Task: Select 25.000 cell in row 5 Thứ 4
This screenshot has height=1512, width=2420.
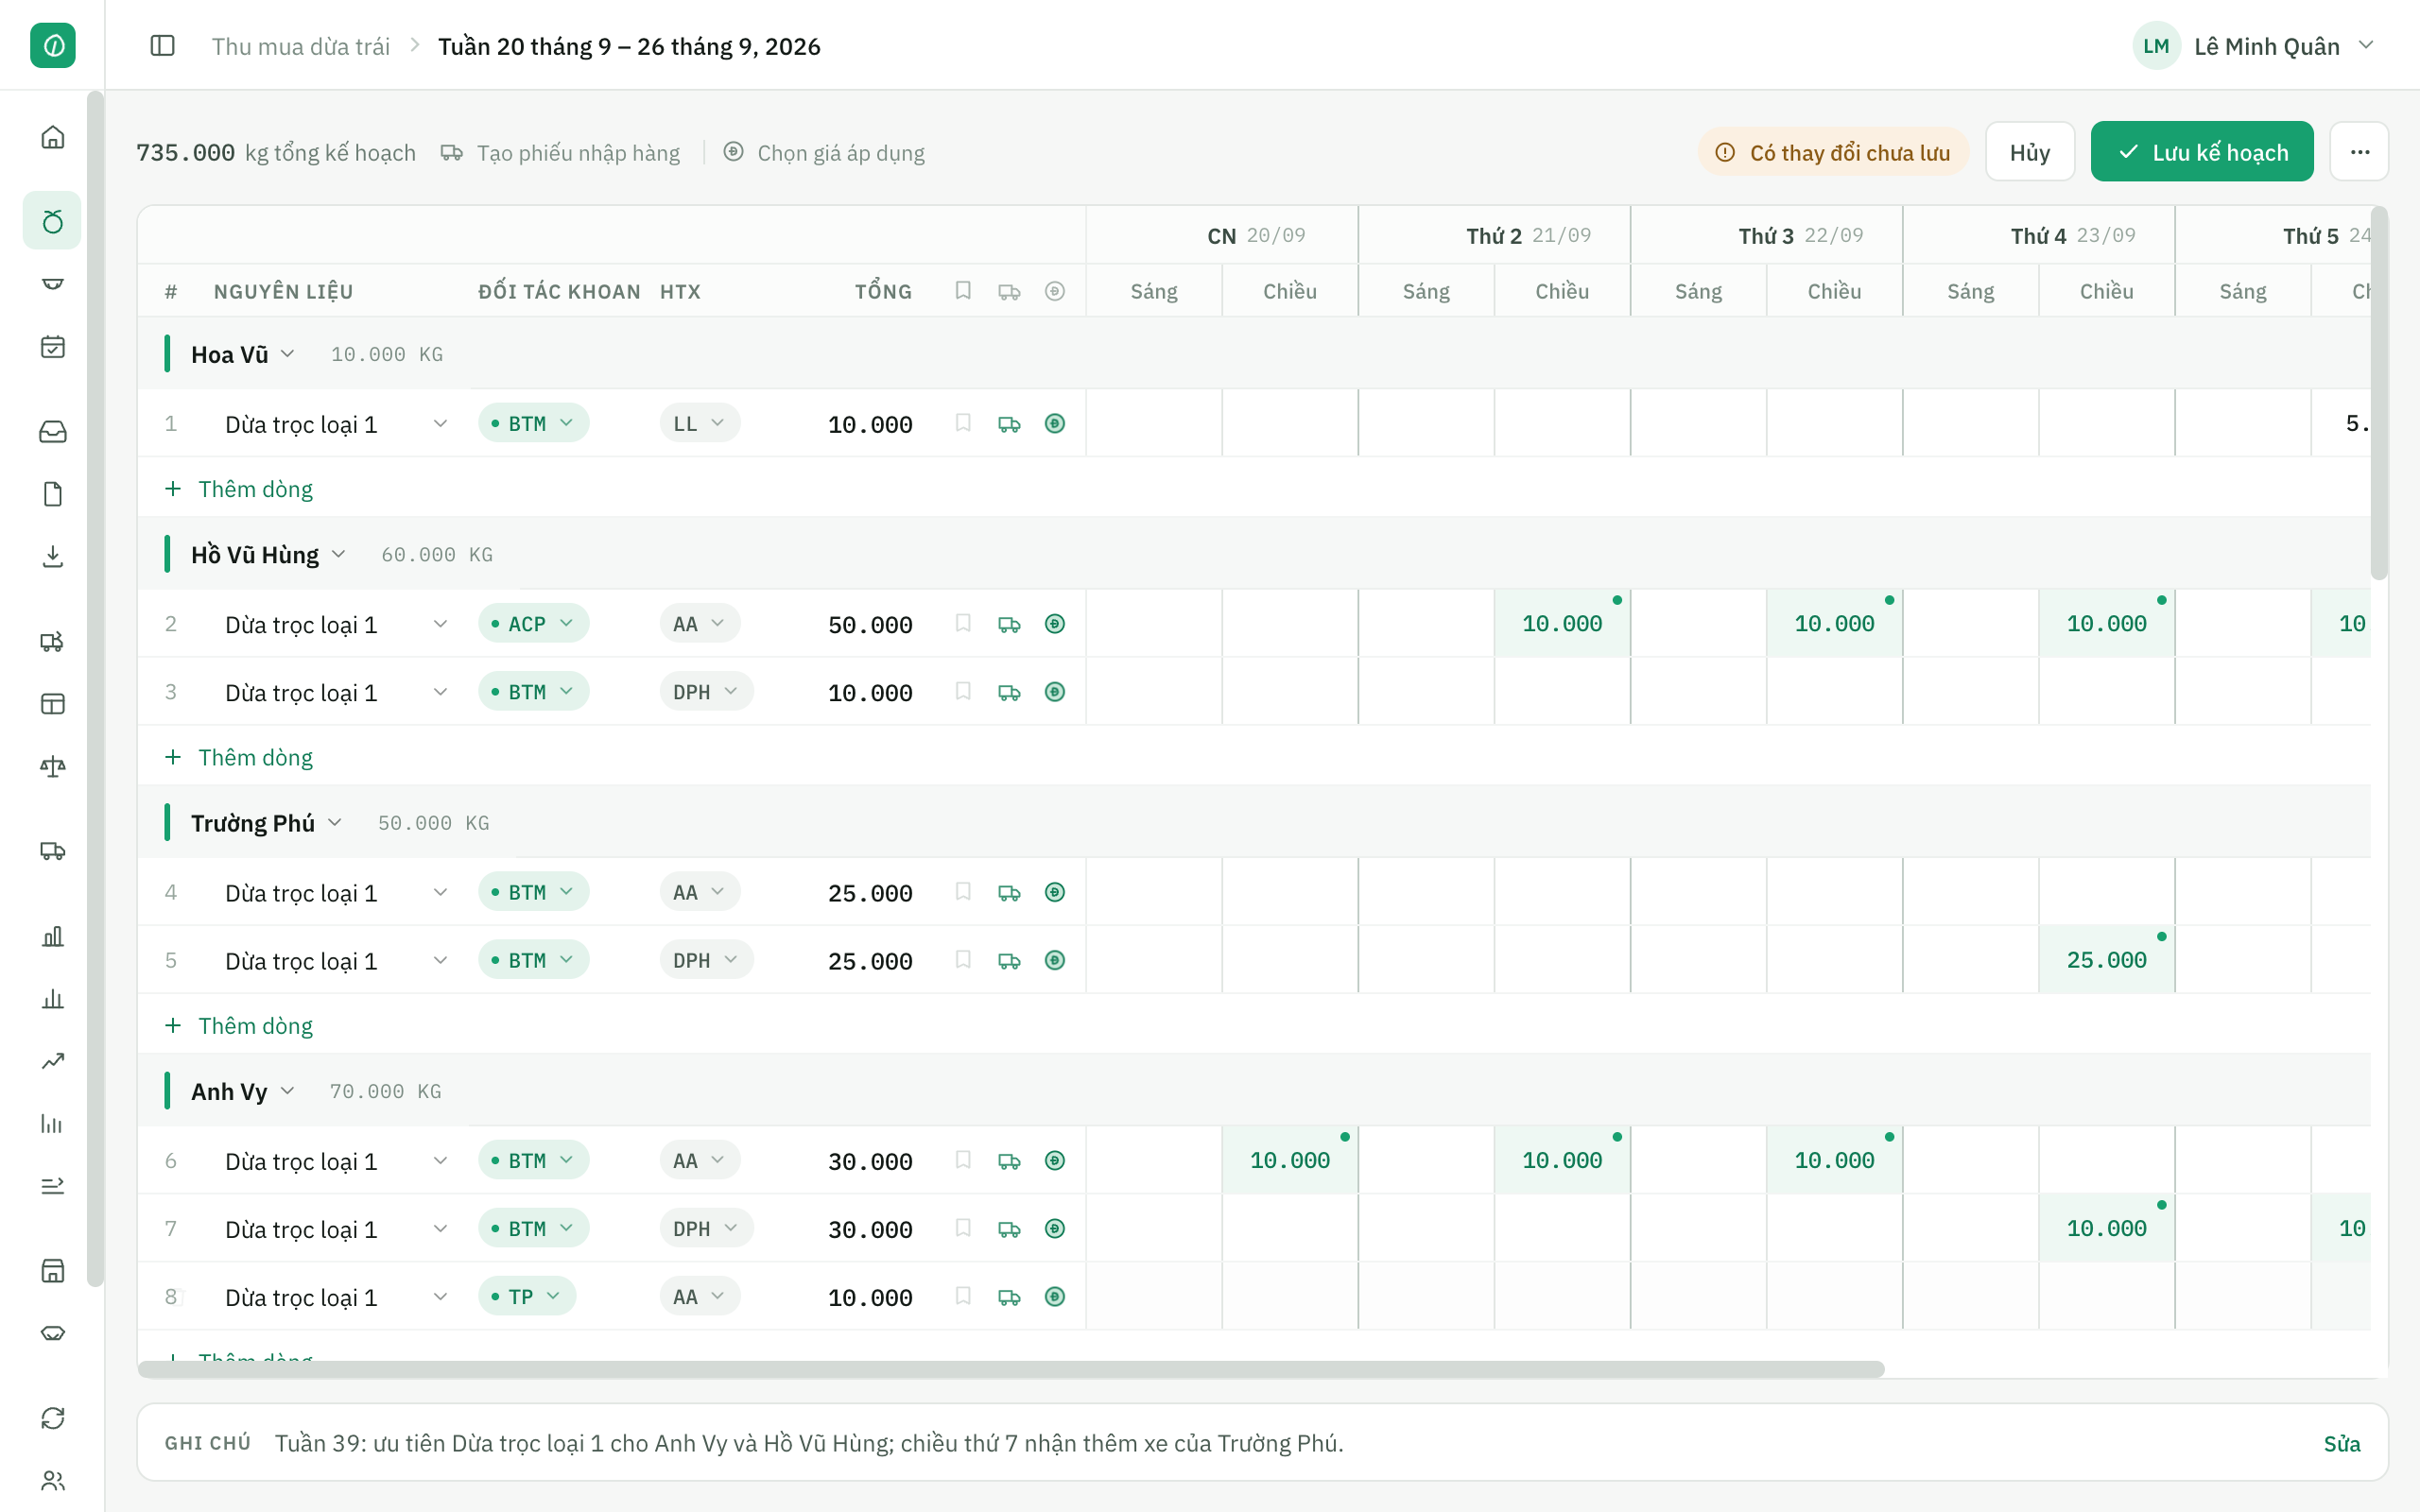Action: (x=2106, y=960)
